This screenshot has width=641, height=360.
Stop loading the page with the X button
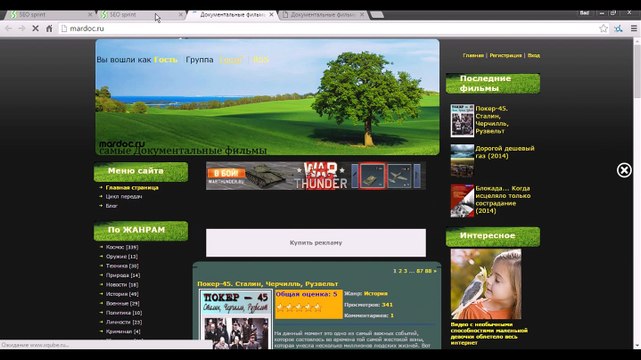35,29
